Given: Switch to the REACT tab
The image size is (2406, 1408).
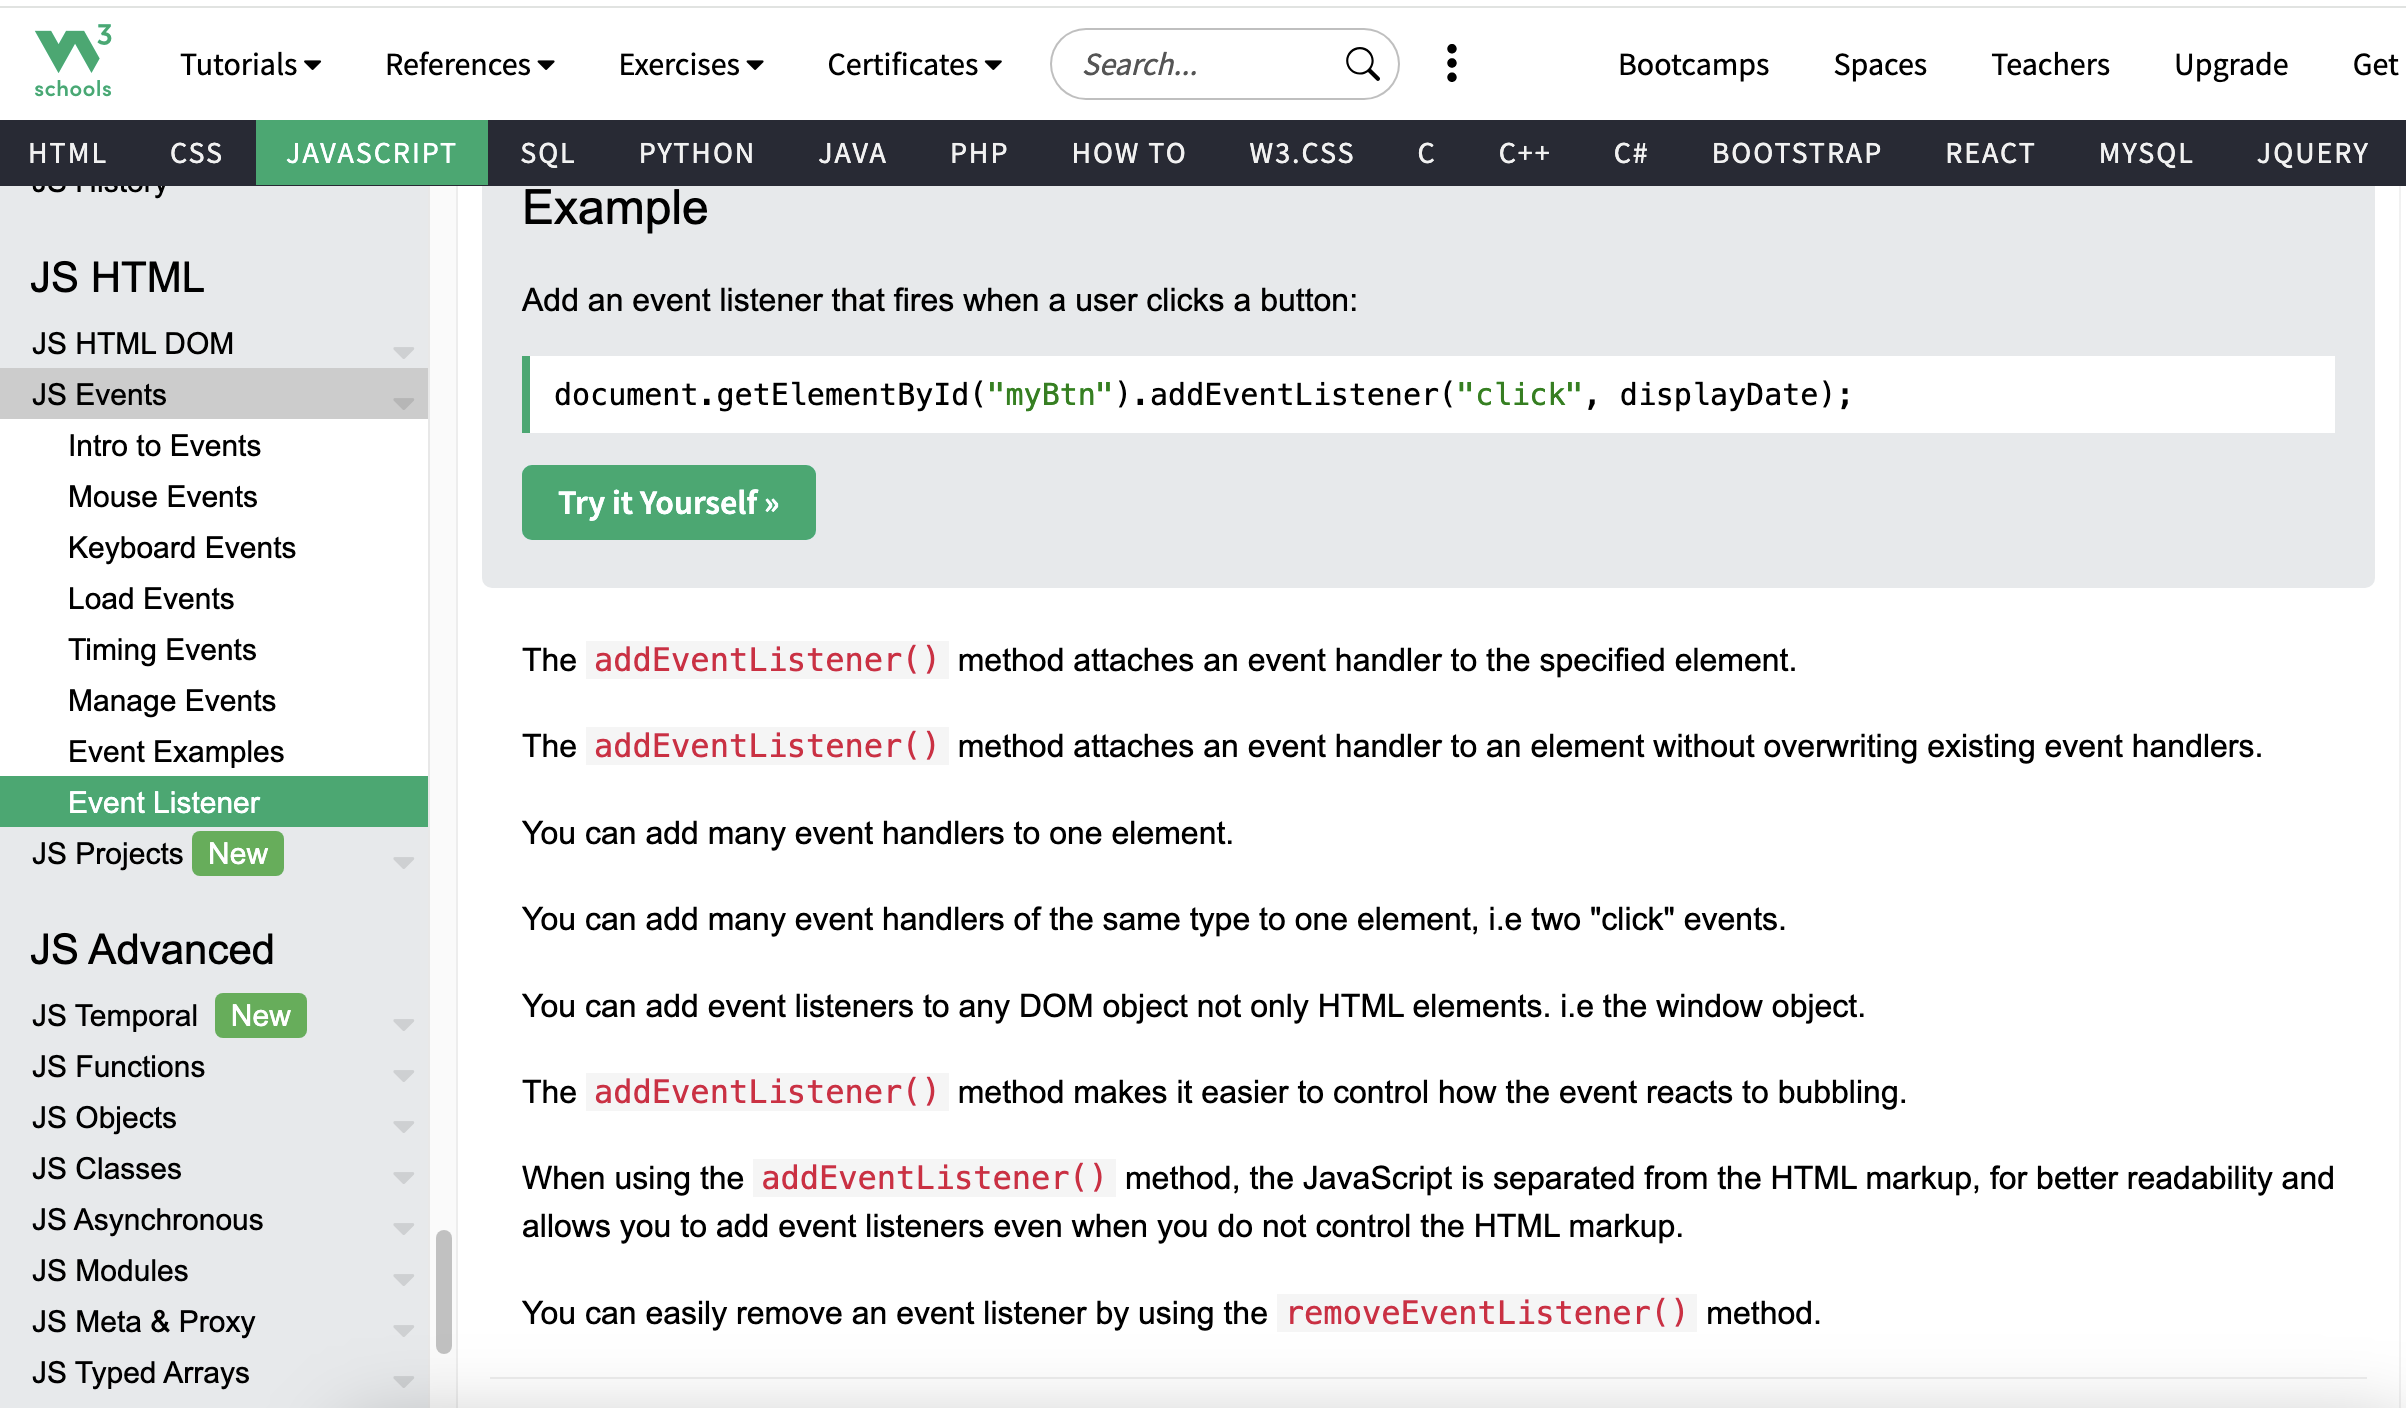Looking at the screenshot, I should pyautogui.click(x=1989, y=153).
